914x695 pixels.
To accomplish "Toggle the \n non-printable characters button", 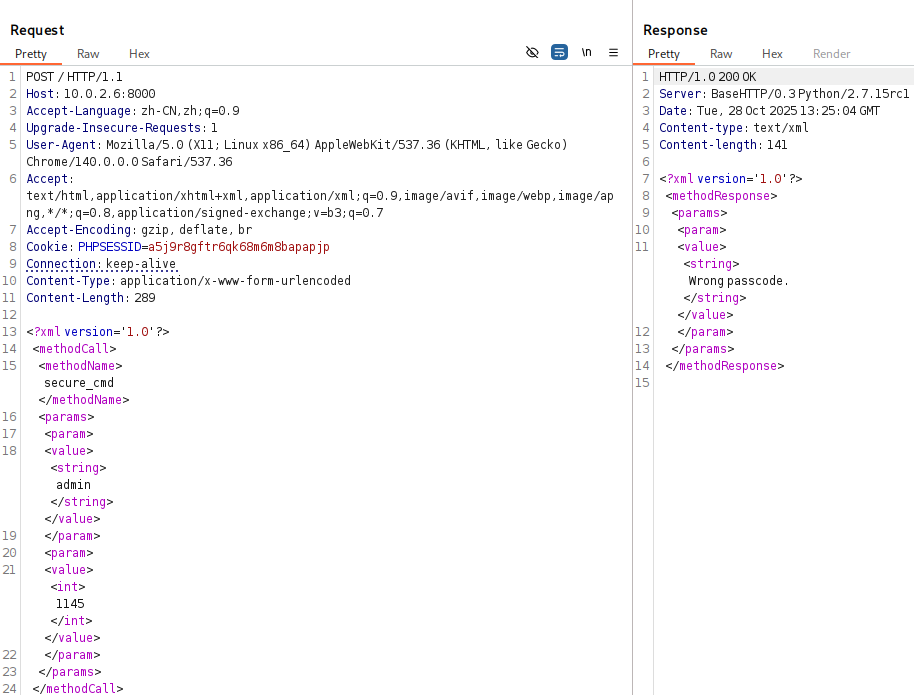I will [587, 53].
